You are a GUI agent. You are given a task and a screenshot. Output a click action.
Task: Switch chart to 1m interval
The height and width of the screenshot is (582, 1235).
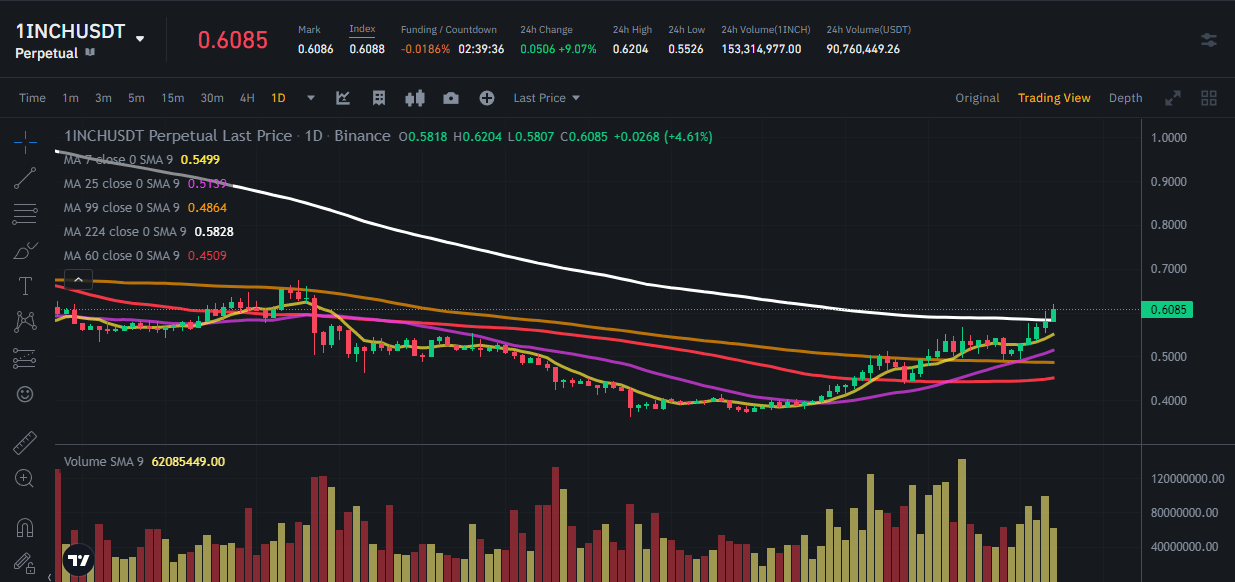[70, 98]
